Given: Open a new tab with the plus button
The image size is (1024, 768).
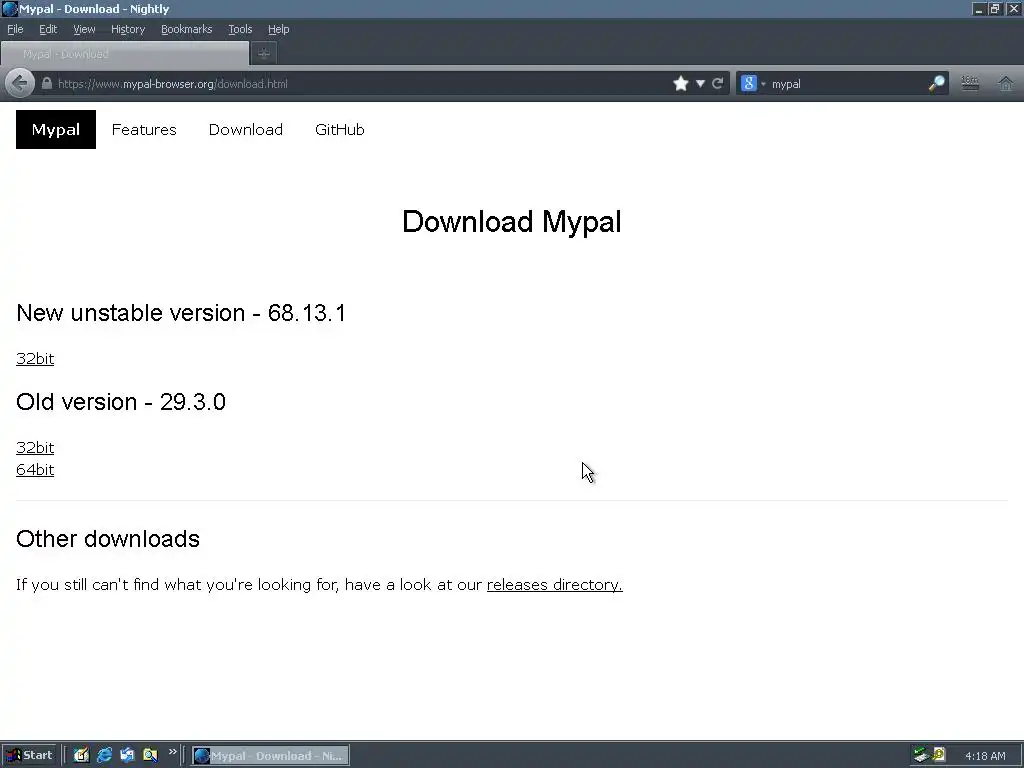Looking at the screenshot, I should pos(264,54).
